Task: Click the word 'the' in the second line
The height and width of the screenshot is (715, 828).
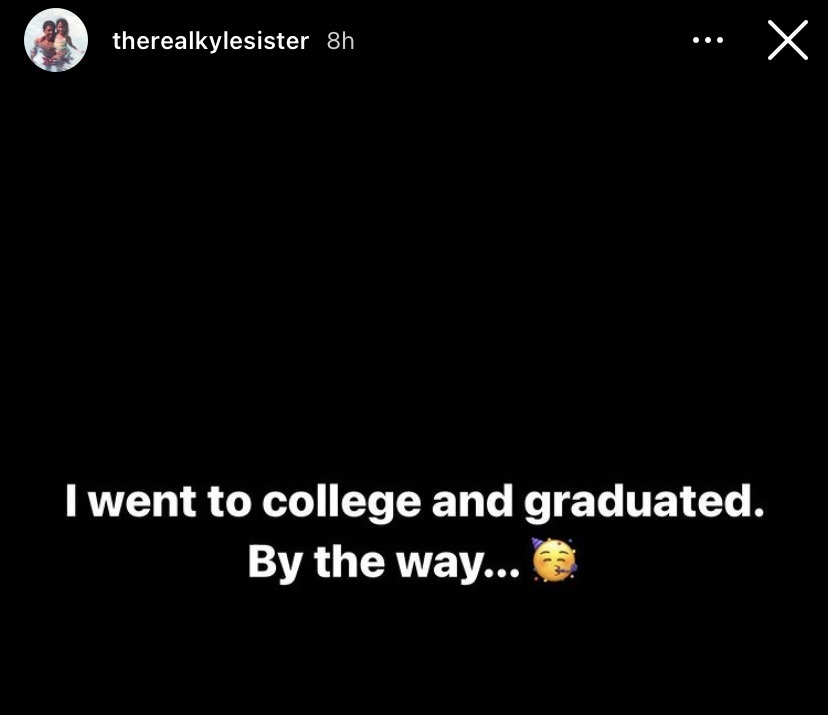Action: pos(347,563)
